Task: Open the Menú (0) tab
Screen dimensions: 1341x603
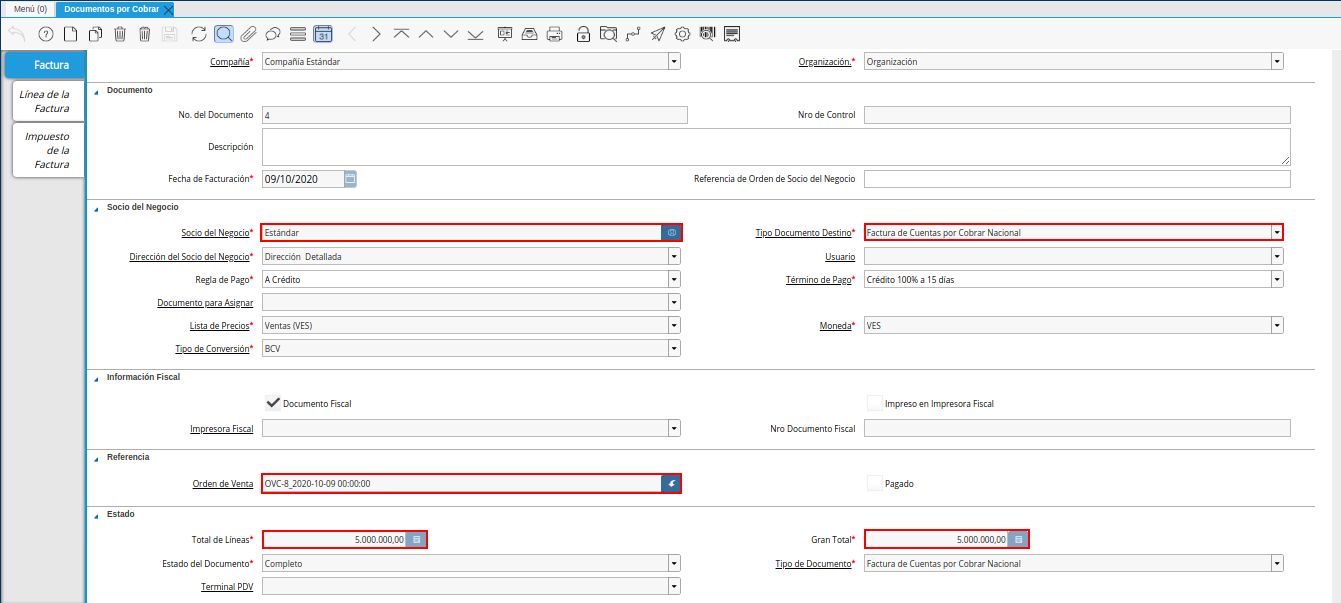Action: (x=29, y=9)
